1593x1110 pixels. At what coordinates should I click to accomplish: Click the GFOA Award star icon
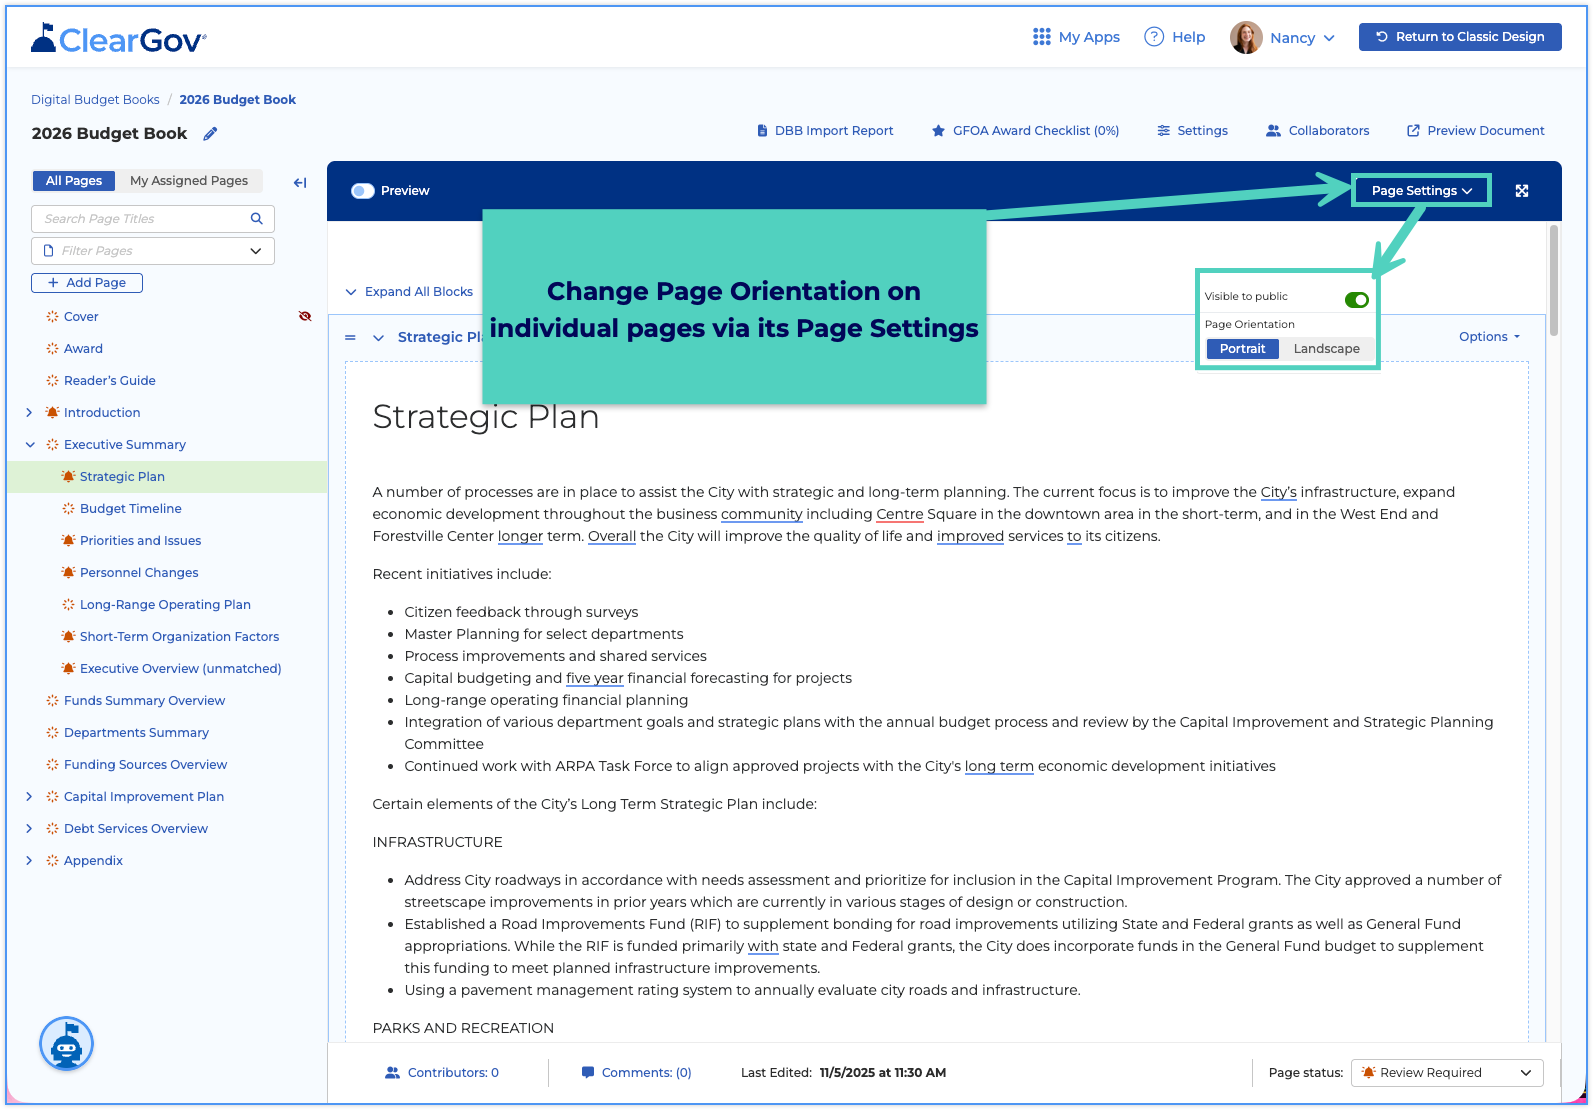939,131
